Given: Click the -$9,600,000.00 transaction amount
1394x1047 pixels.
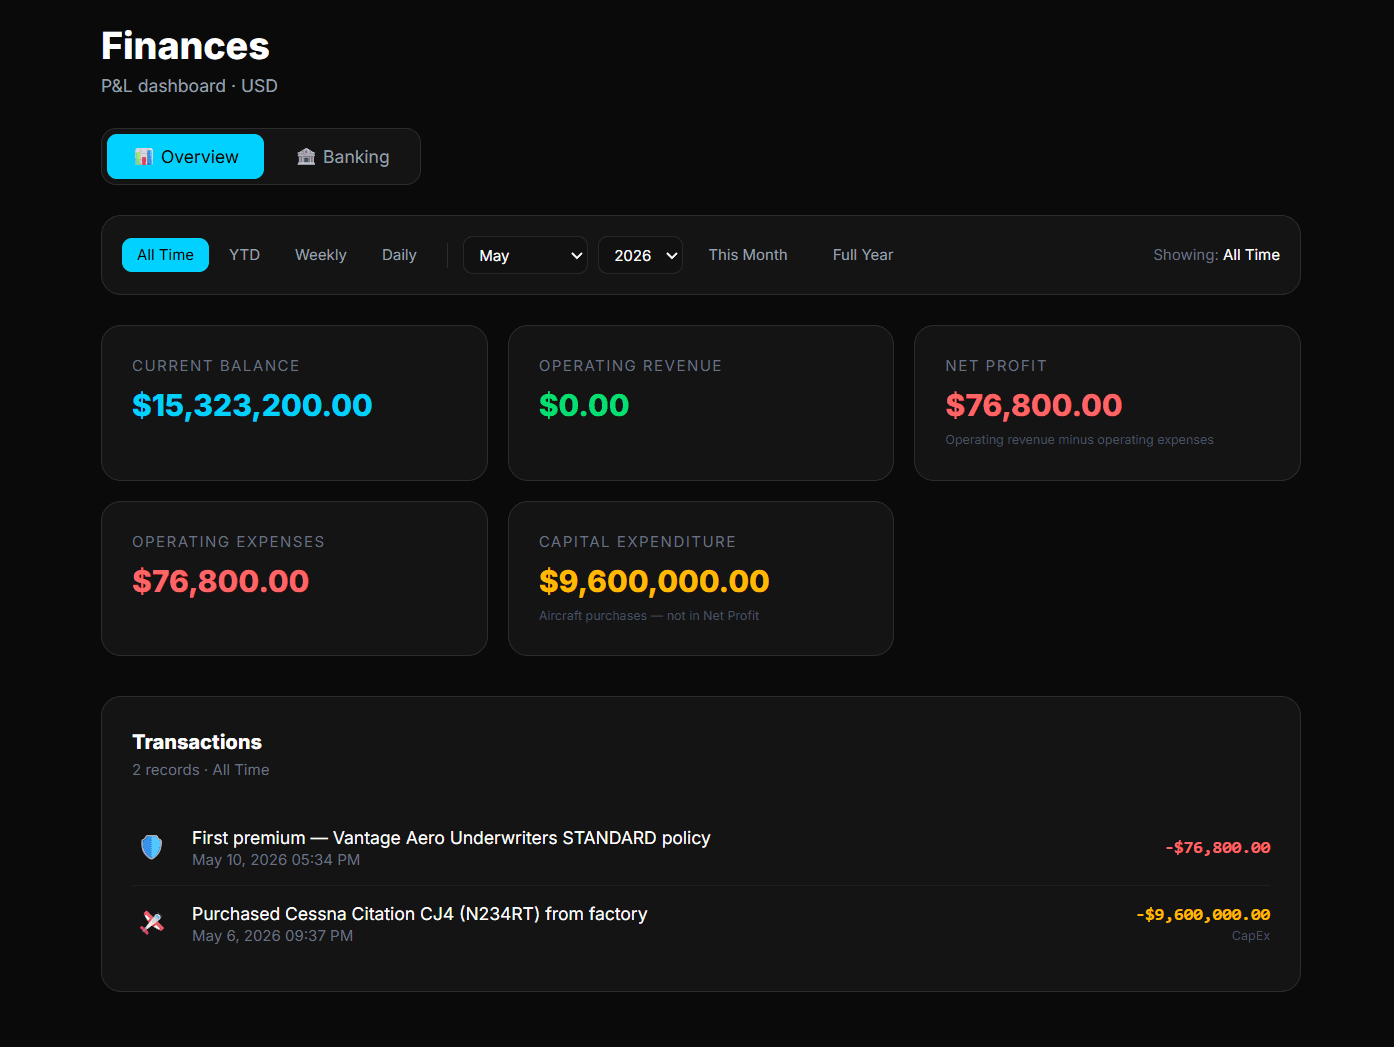Looking at the screenshot, I should tap(1203, 915).
